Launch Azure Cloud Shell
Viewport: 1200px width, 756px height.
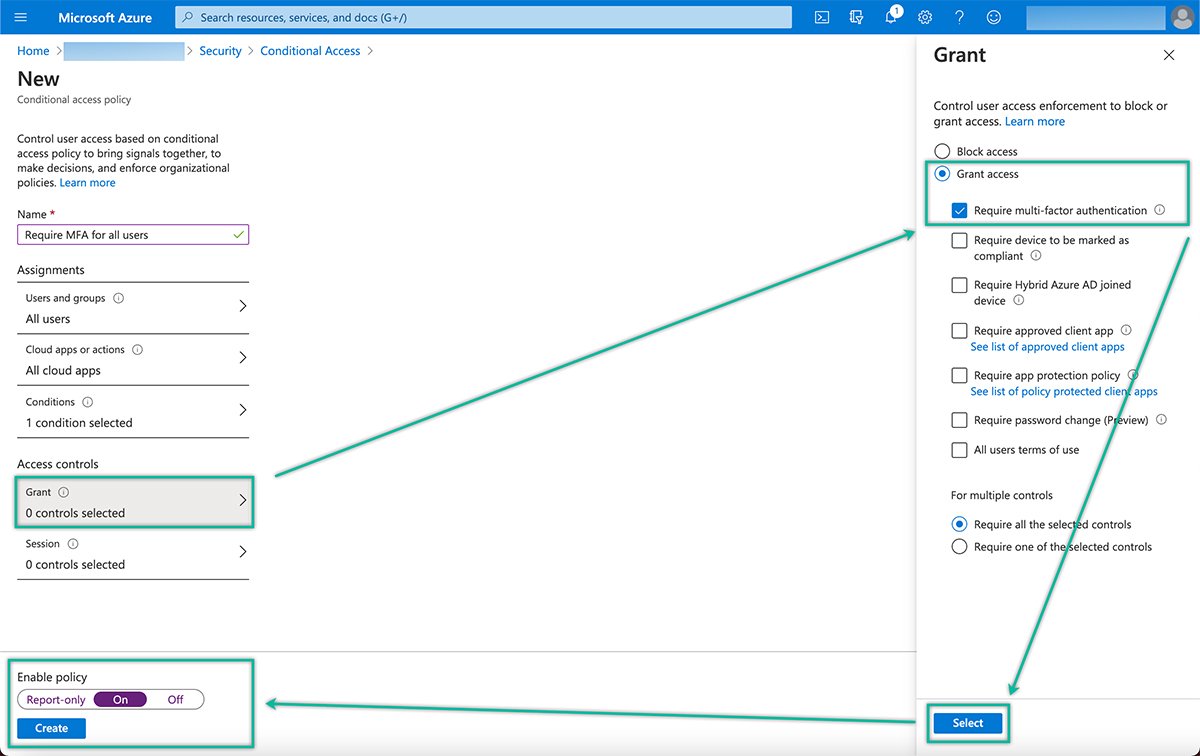[821, 16]
